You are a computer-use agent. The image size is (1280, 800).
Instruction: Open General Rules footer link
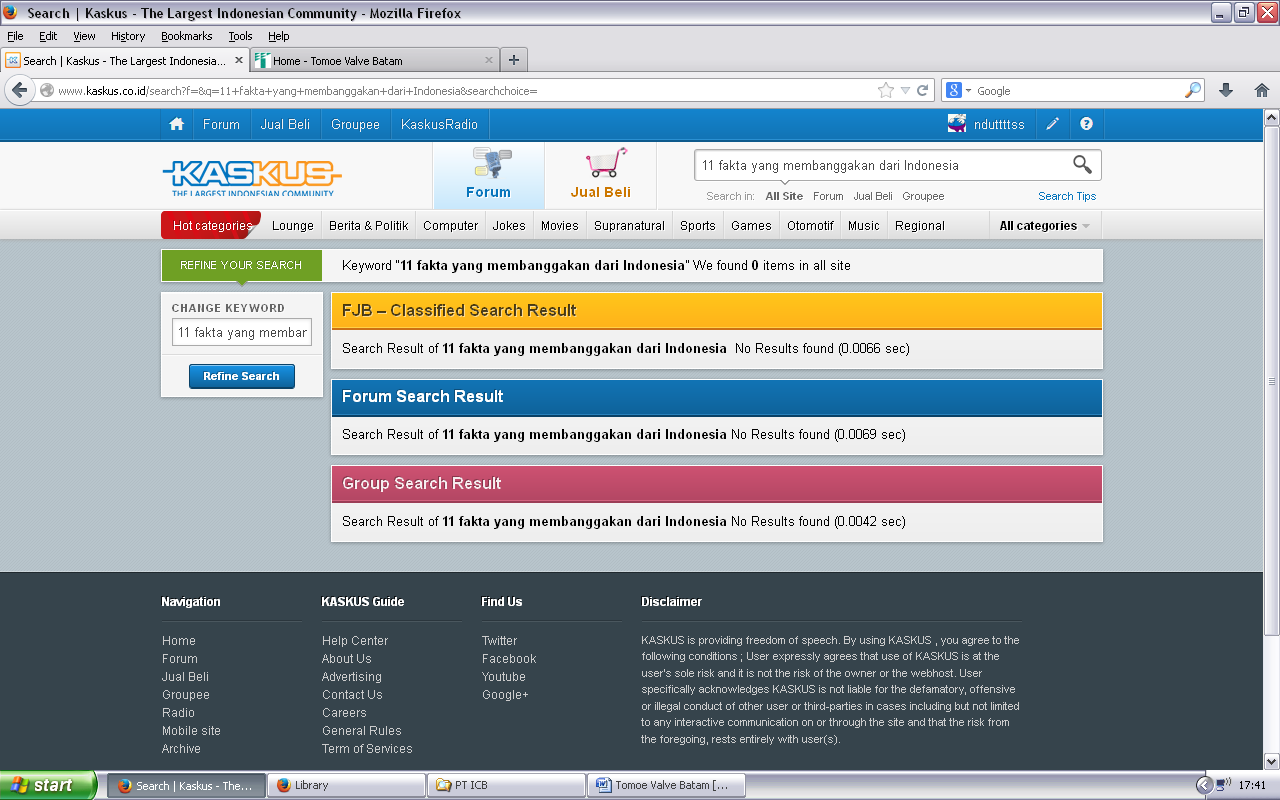tap(361, 731)
